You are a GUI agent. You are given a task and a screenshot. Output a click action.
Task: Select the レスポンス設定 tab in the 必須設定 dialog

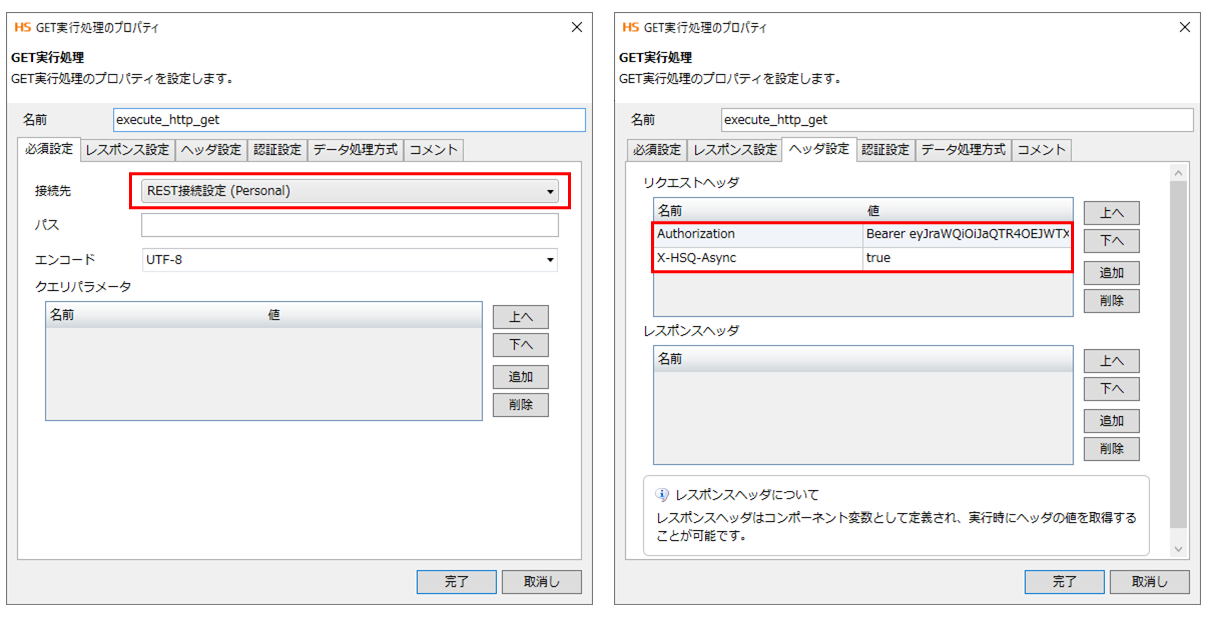(x=127, y=150)
